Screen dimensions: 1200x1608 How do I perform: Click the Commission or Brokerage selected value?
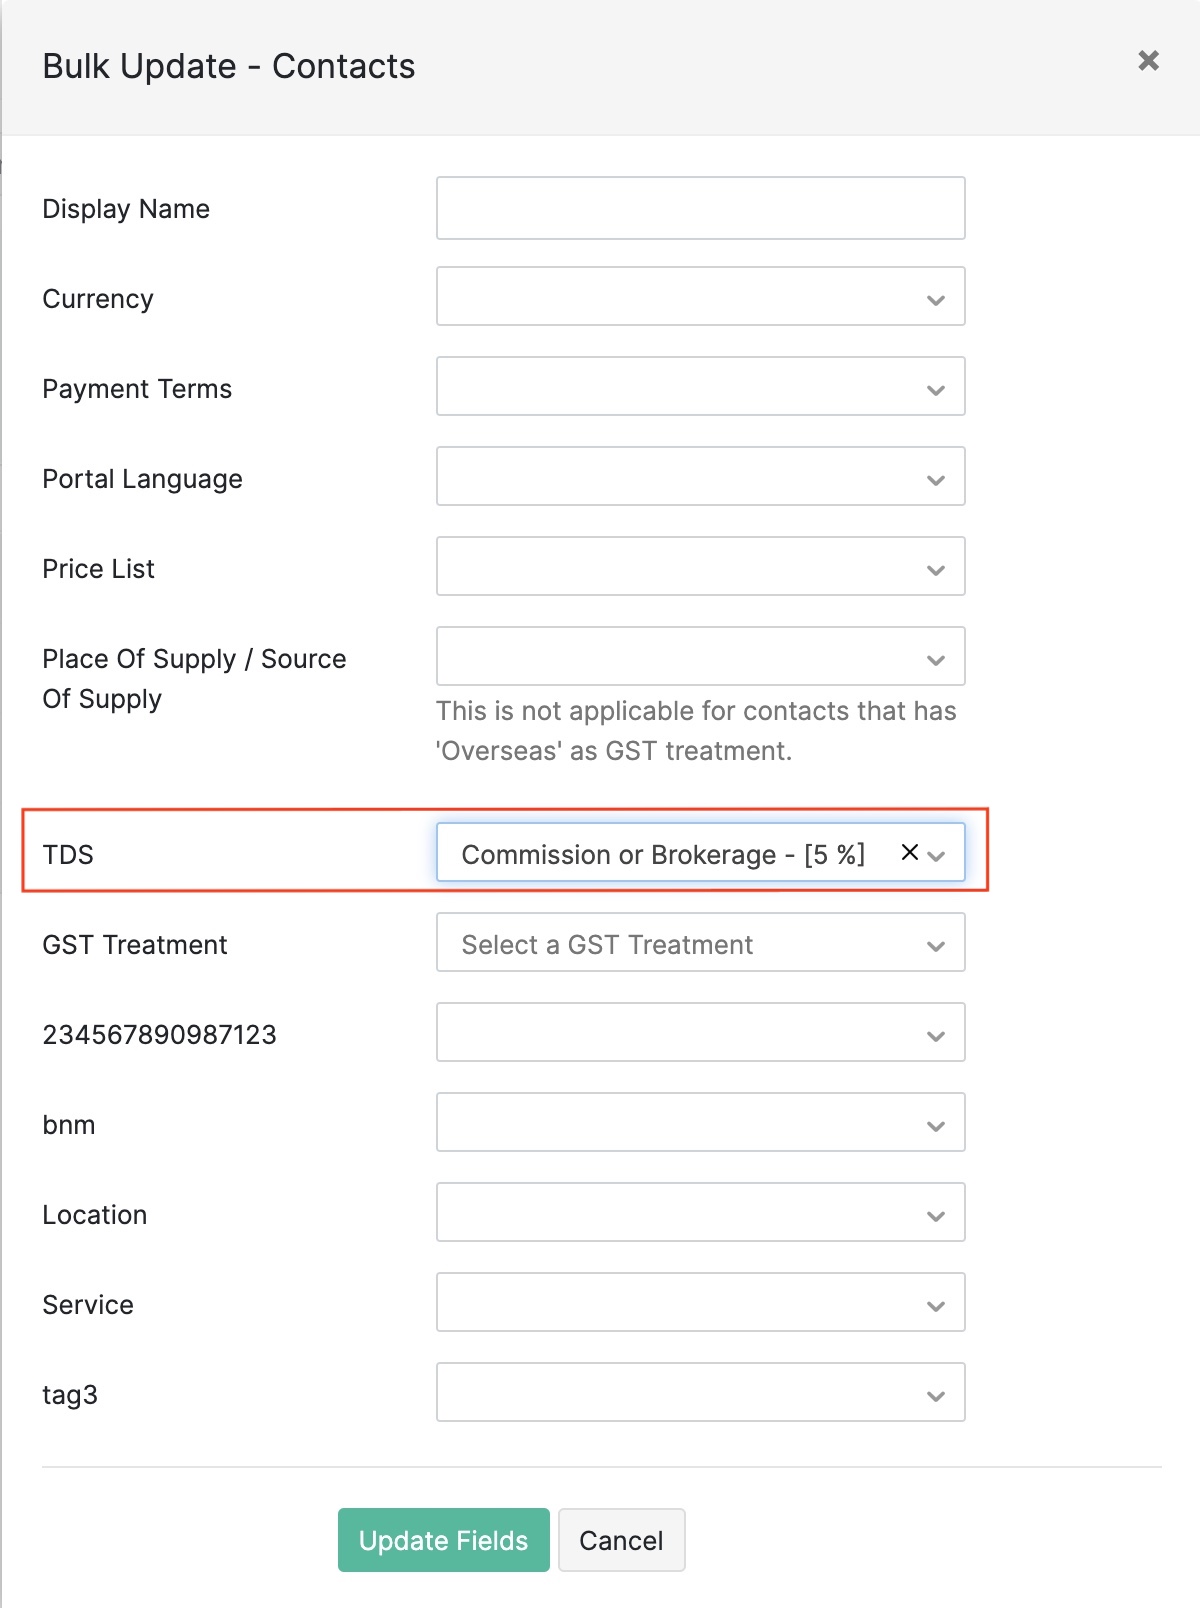pyautogui.click(x=662, y=854)
